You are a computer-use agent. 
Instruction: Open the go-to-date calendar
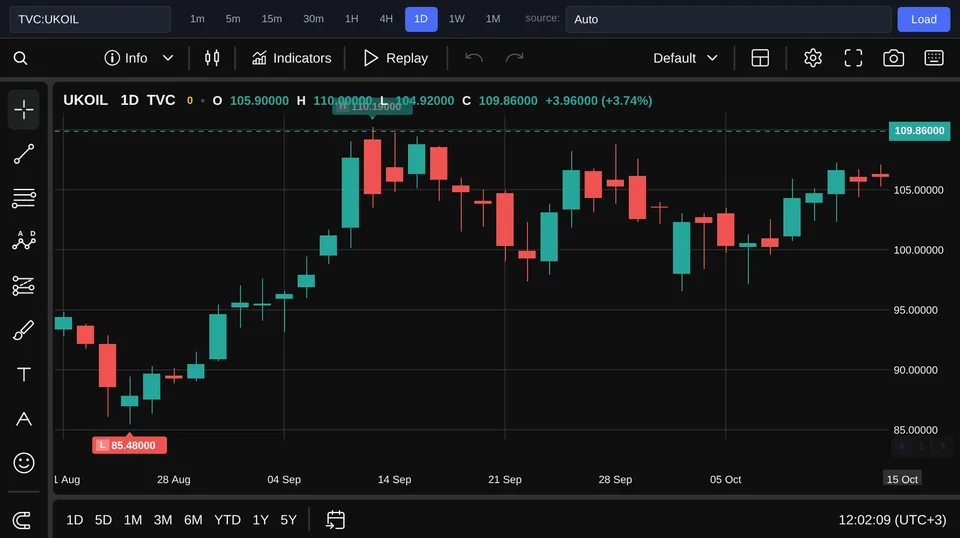[336, 520]
